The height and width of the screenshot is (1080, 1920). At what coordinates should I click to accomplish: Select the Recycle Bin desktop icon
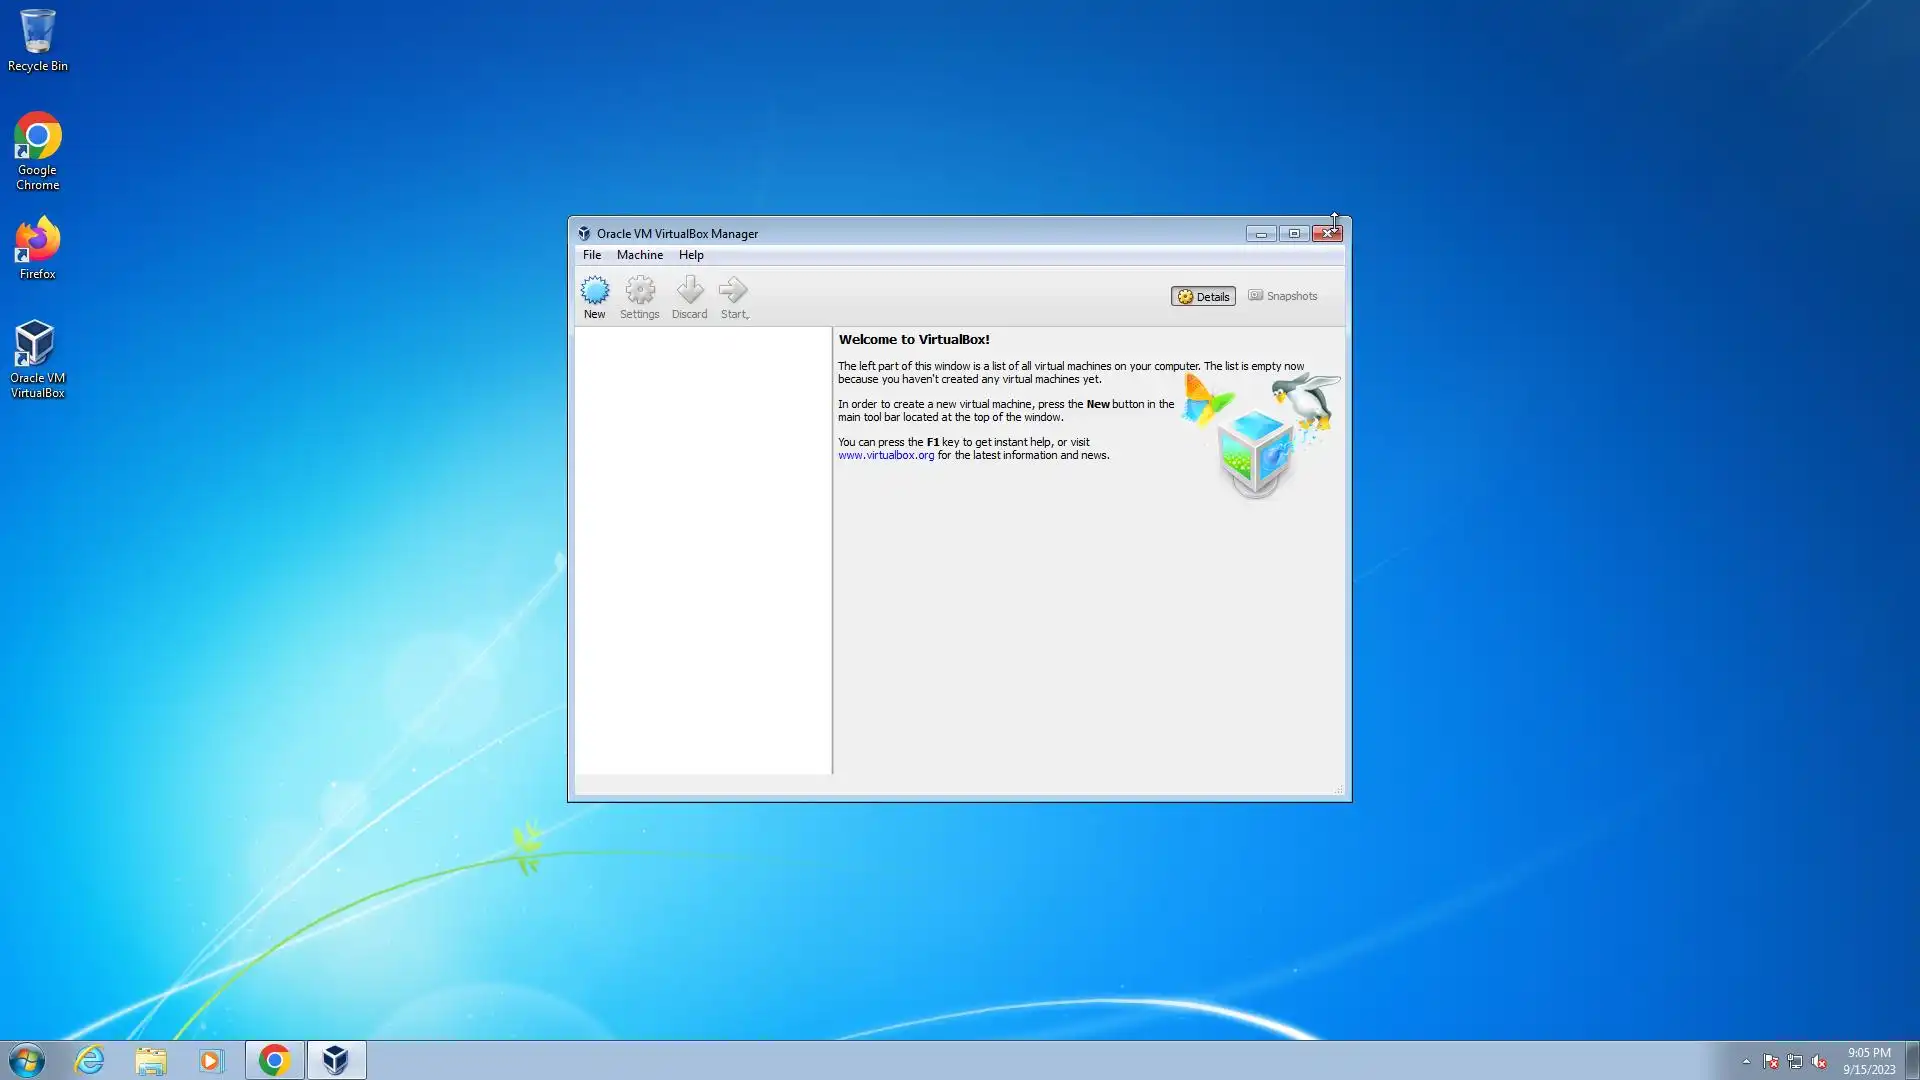37,40
